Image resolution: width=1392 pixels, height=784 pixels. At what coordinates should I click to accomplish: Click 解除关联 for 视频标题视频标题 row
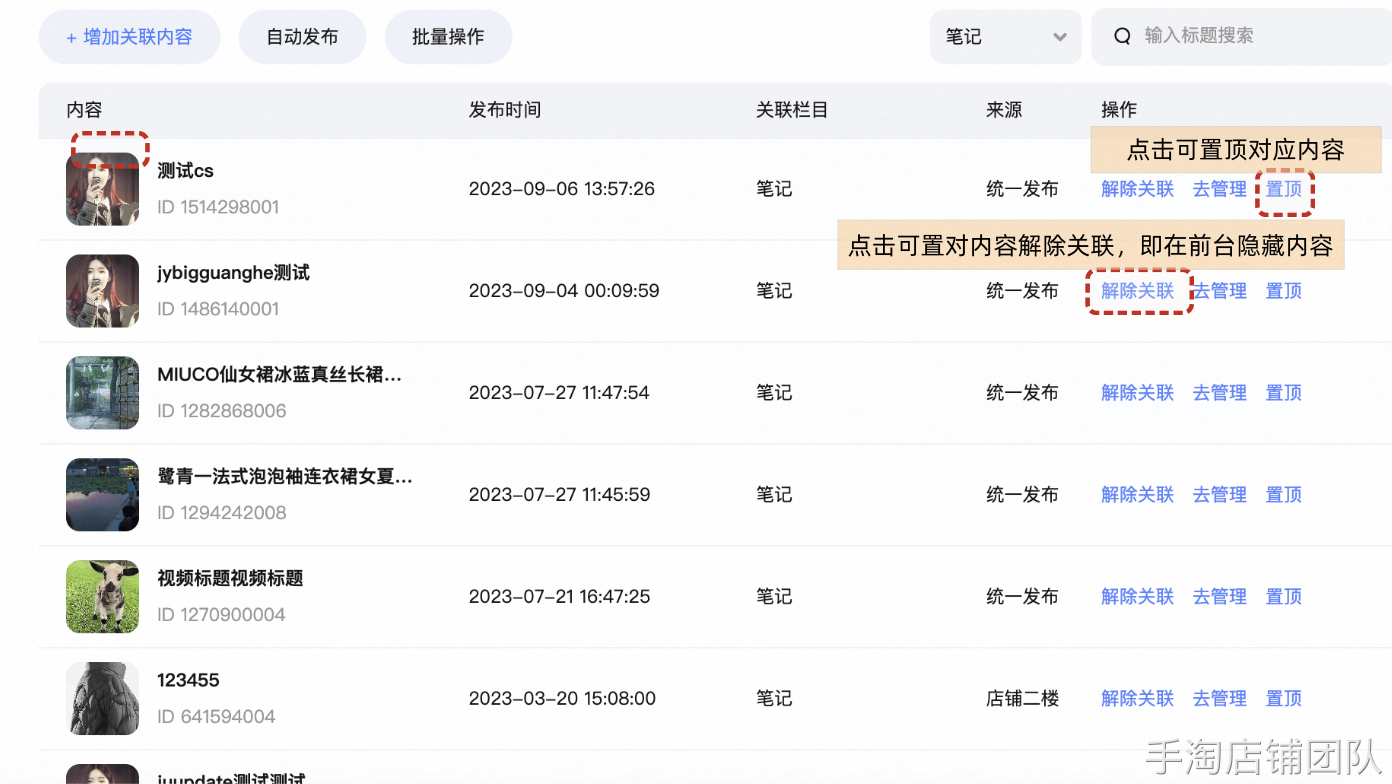(1137, 597)
